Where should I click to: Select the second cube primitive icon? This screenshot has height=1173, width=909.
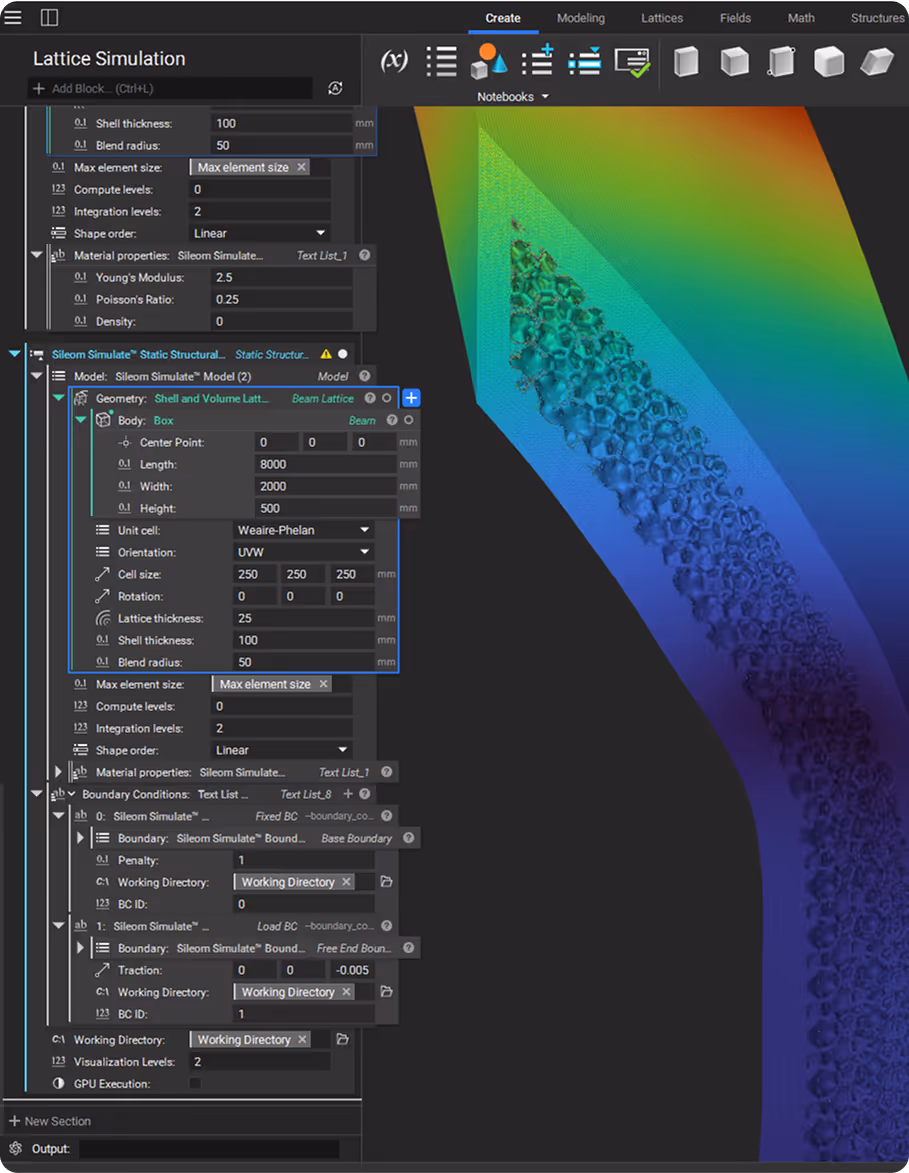[734, 61]
